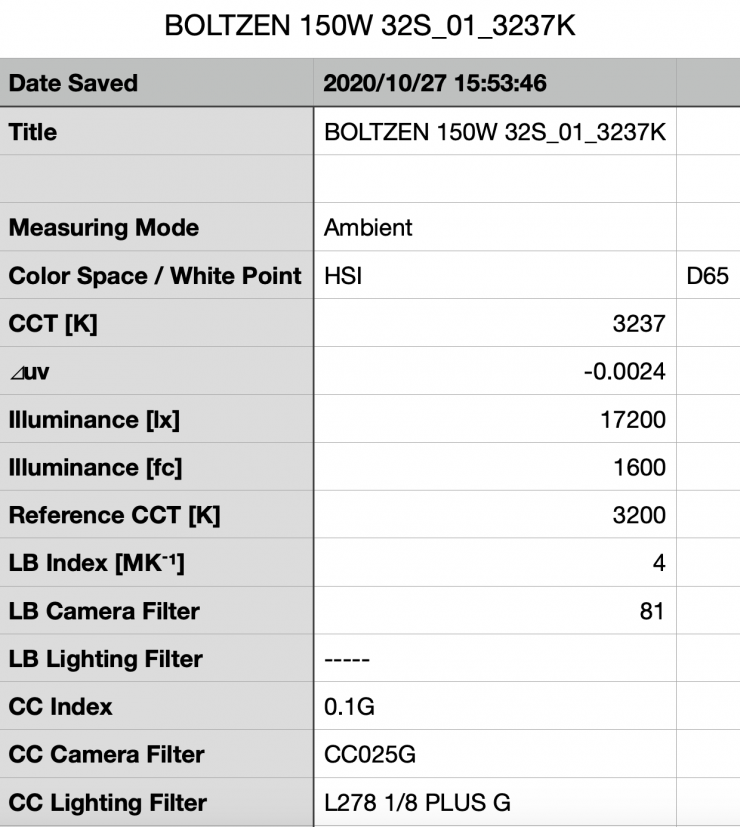Click the BOLTZEN 150W 32S_01_3237K heading
This screenshot has height=827, width=740.
pos(369,25)
